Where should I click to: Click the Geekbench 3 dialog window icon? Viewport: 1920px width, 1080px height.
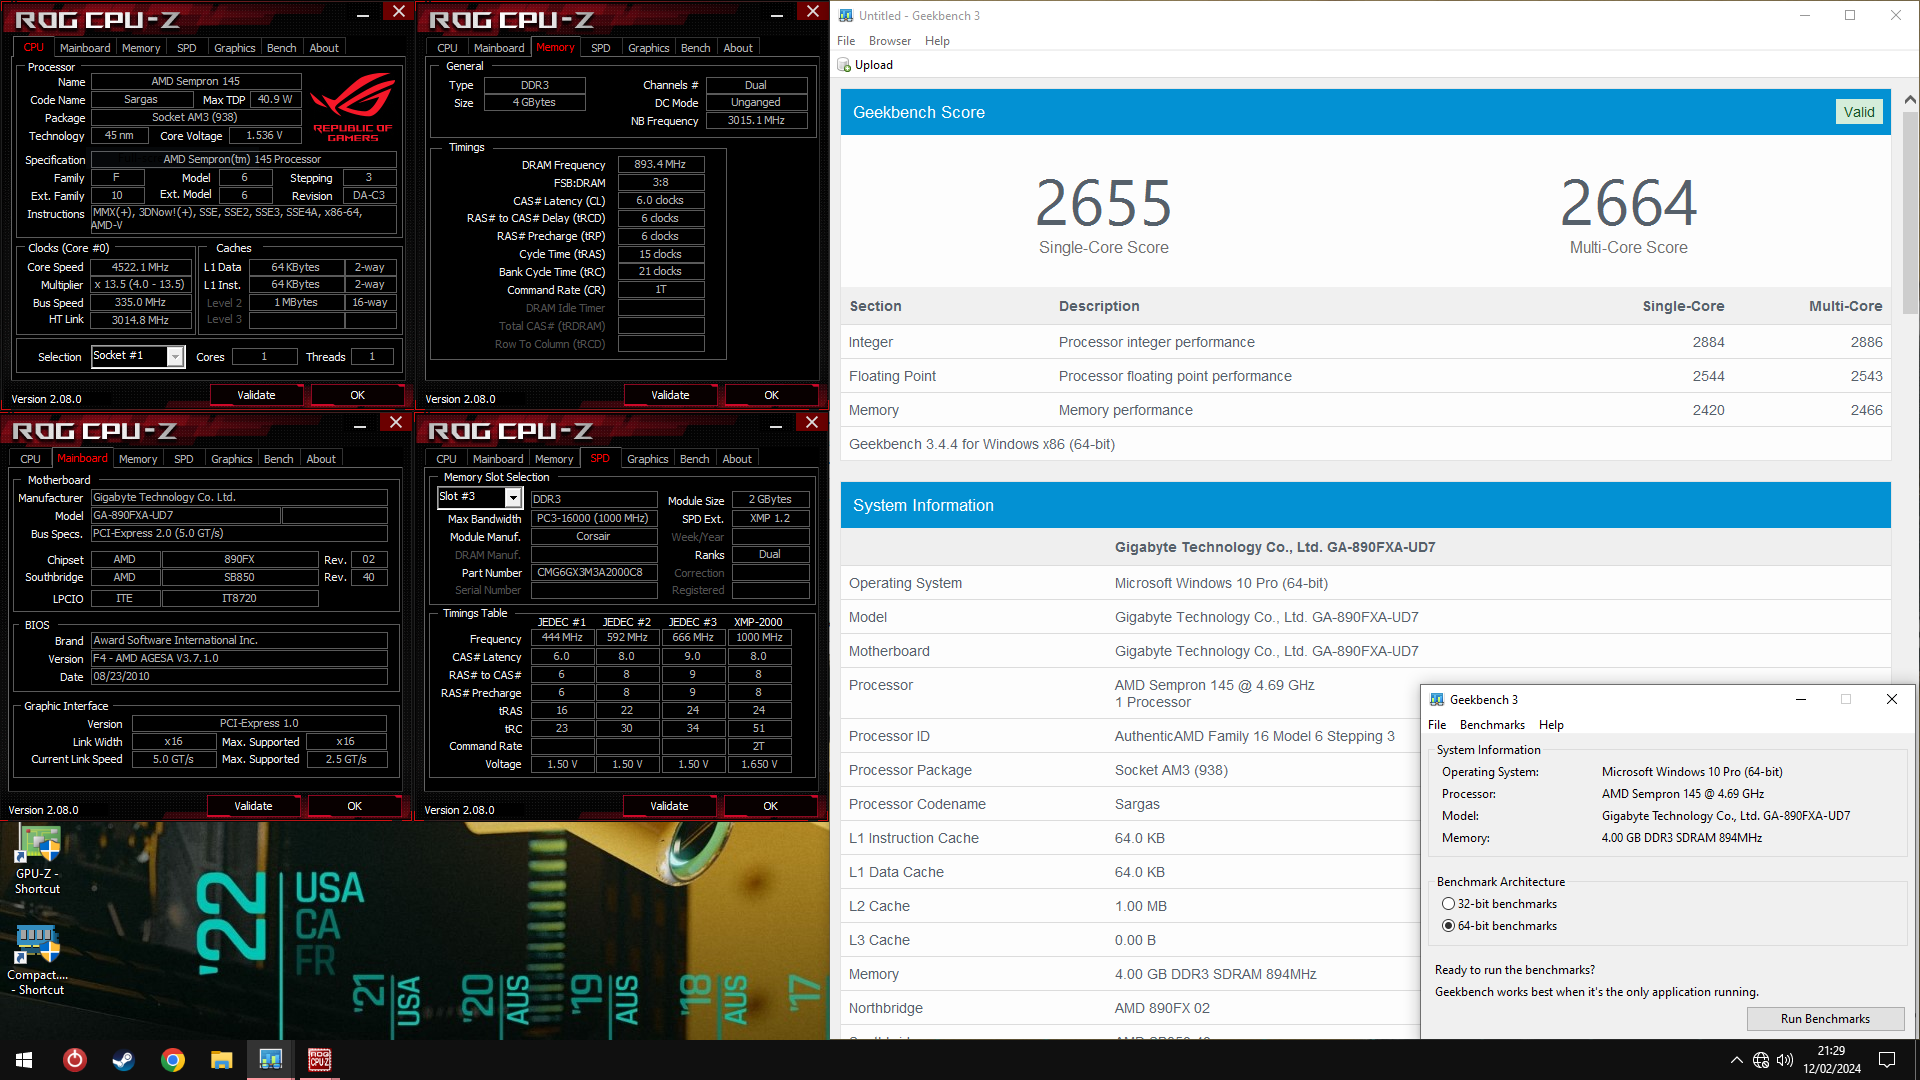[x=1437, y=700]
